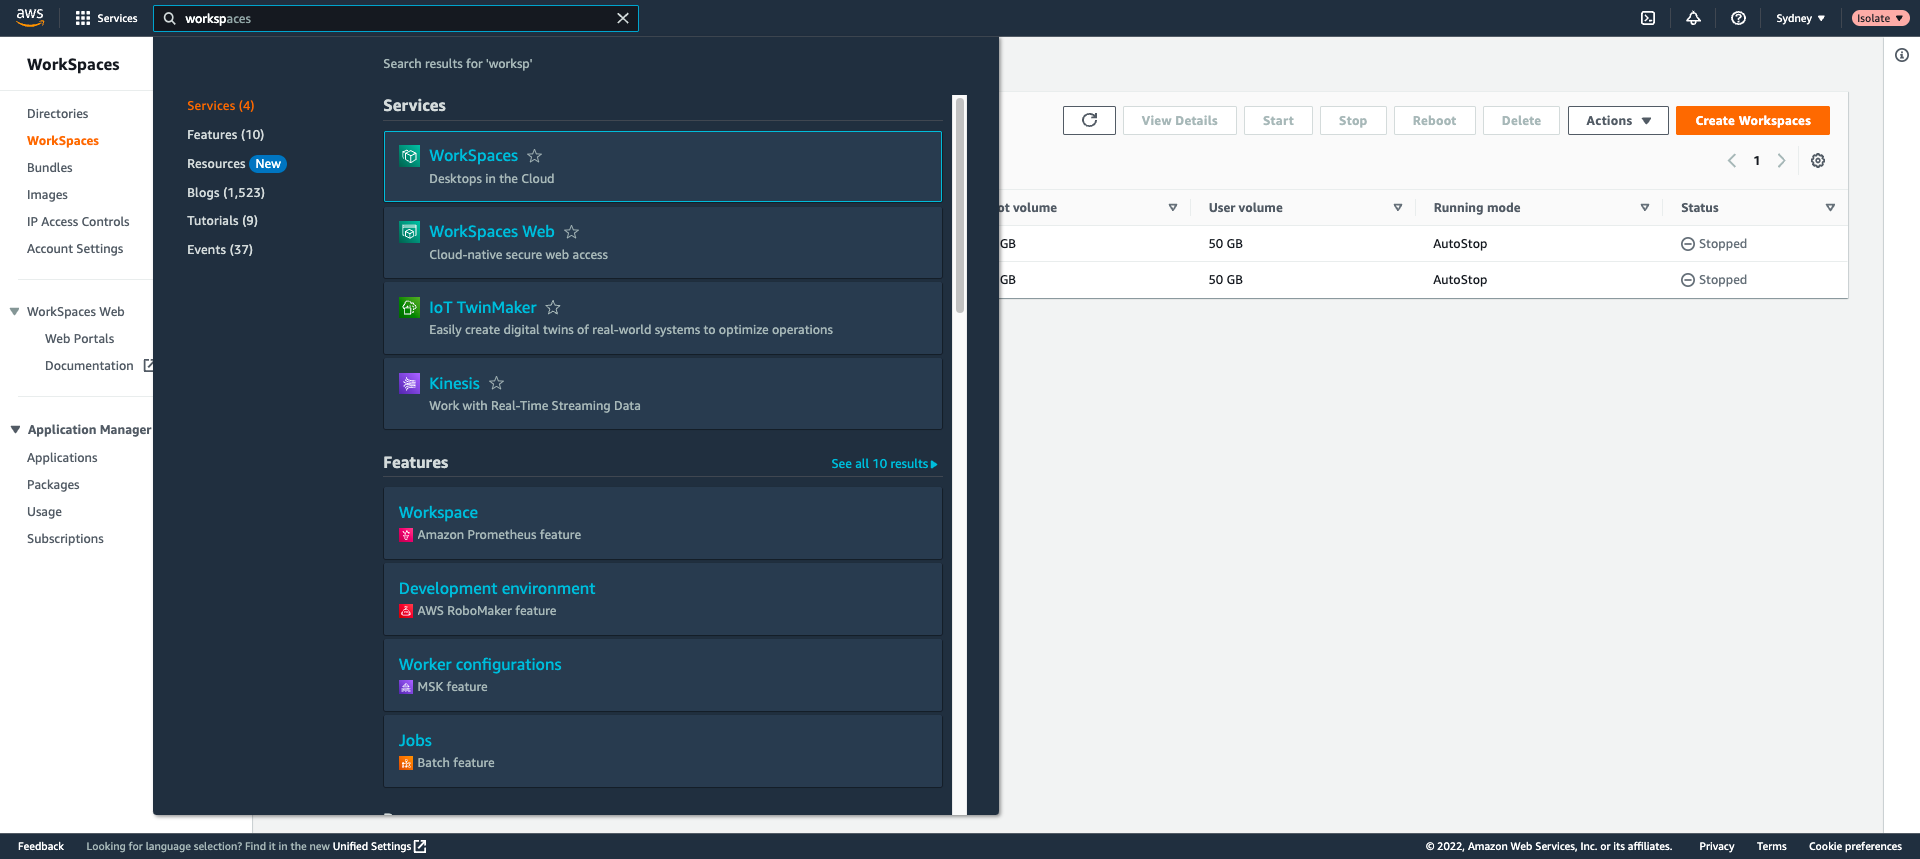Click the search field containing workspaces
The width and height of the screenshot is (1920, 859).
[x=395, y=18]
